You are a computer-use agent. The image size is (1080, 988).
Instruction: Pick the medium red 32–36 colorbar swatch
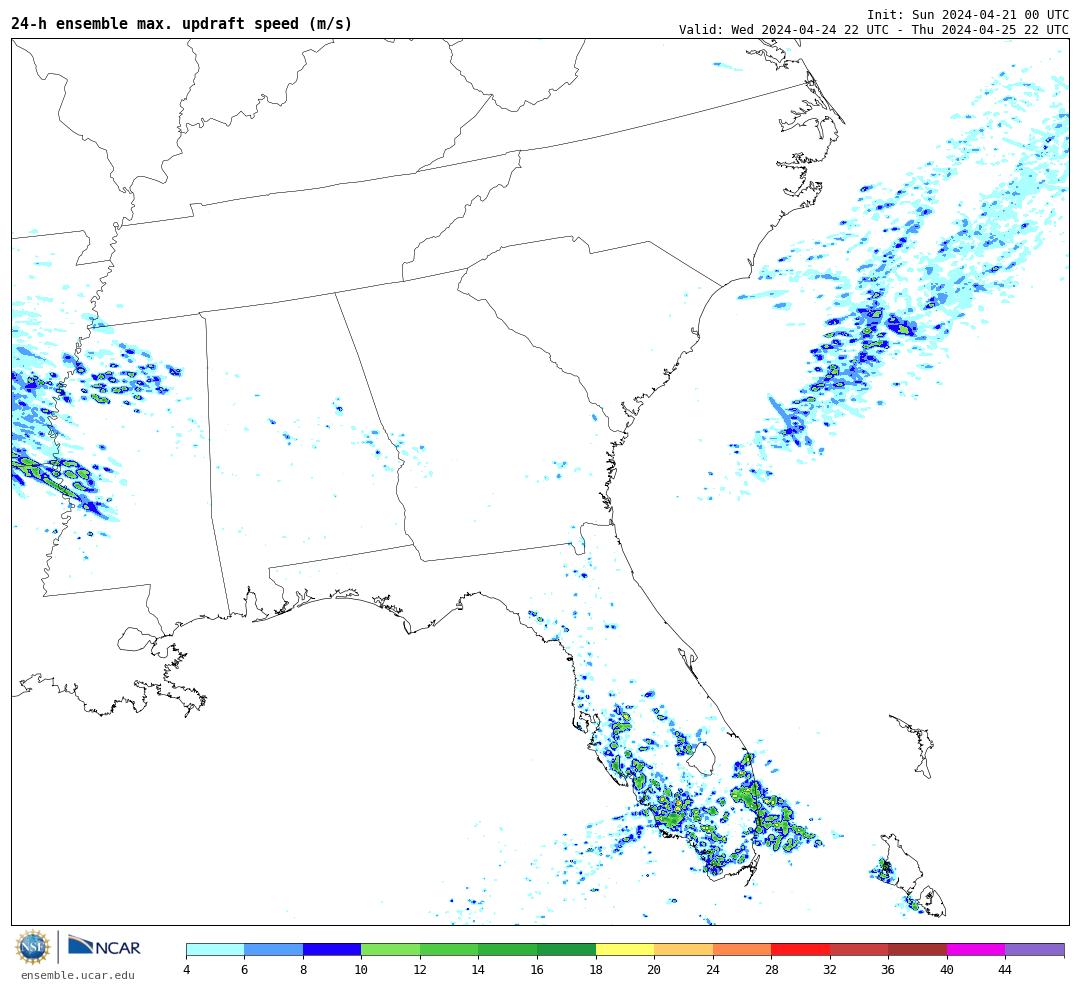click(859, 950)
